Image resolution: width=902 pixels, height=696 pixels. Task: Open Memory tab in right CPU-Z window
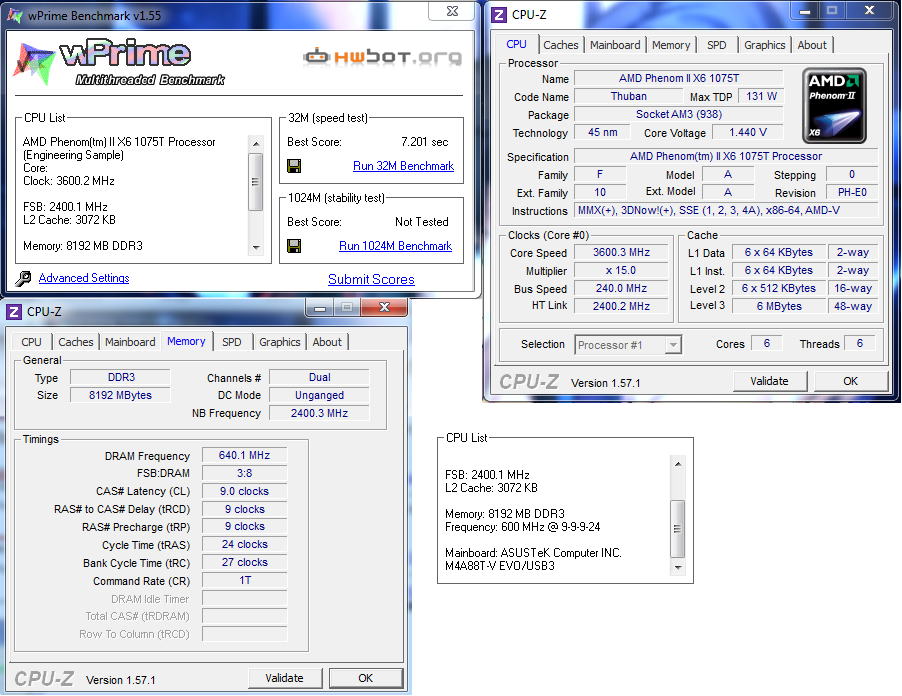[671, 45]
